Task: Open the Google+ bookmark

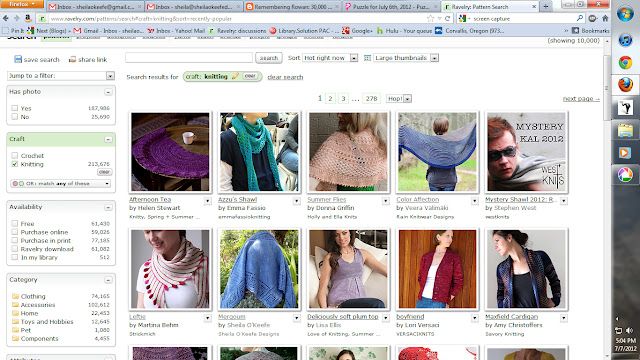Action: pyautogui.click(x=357, y=31)
